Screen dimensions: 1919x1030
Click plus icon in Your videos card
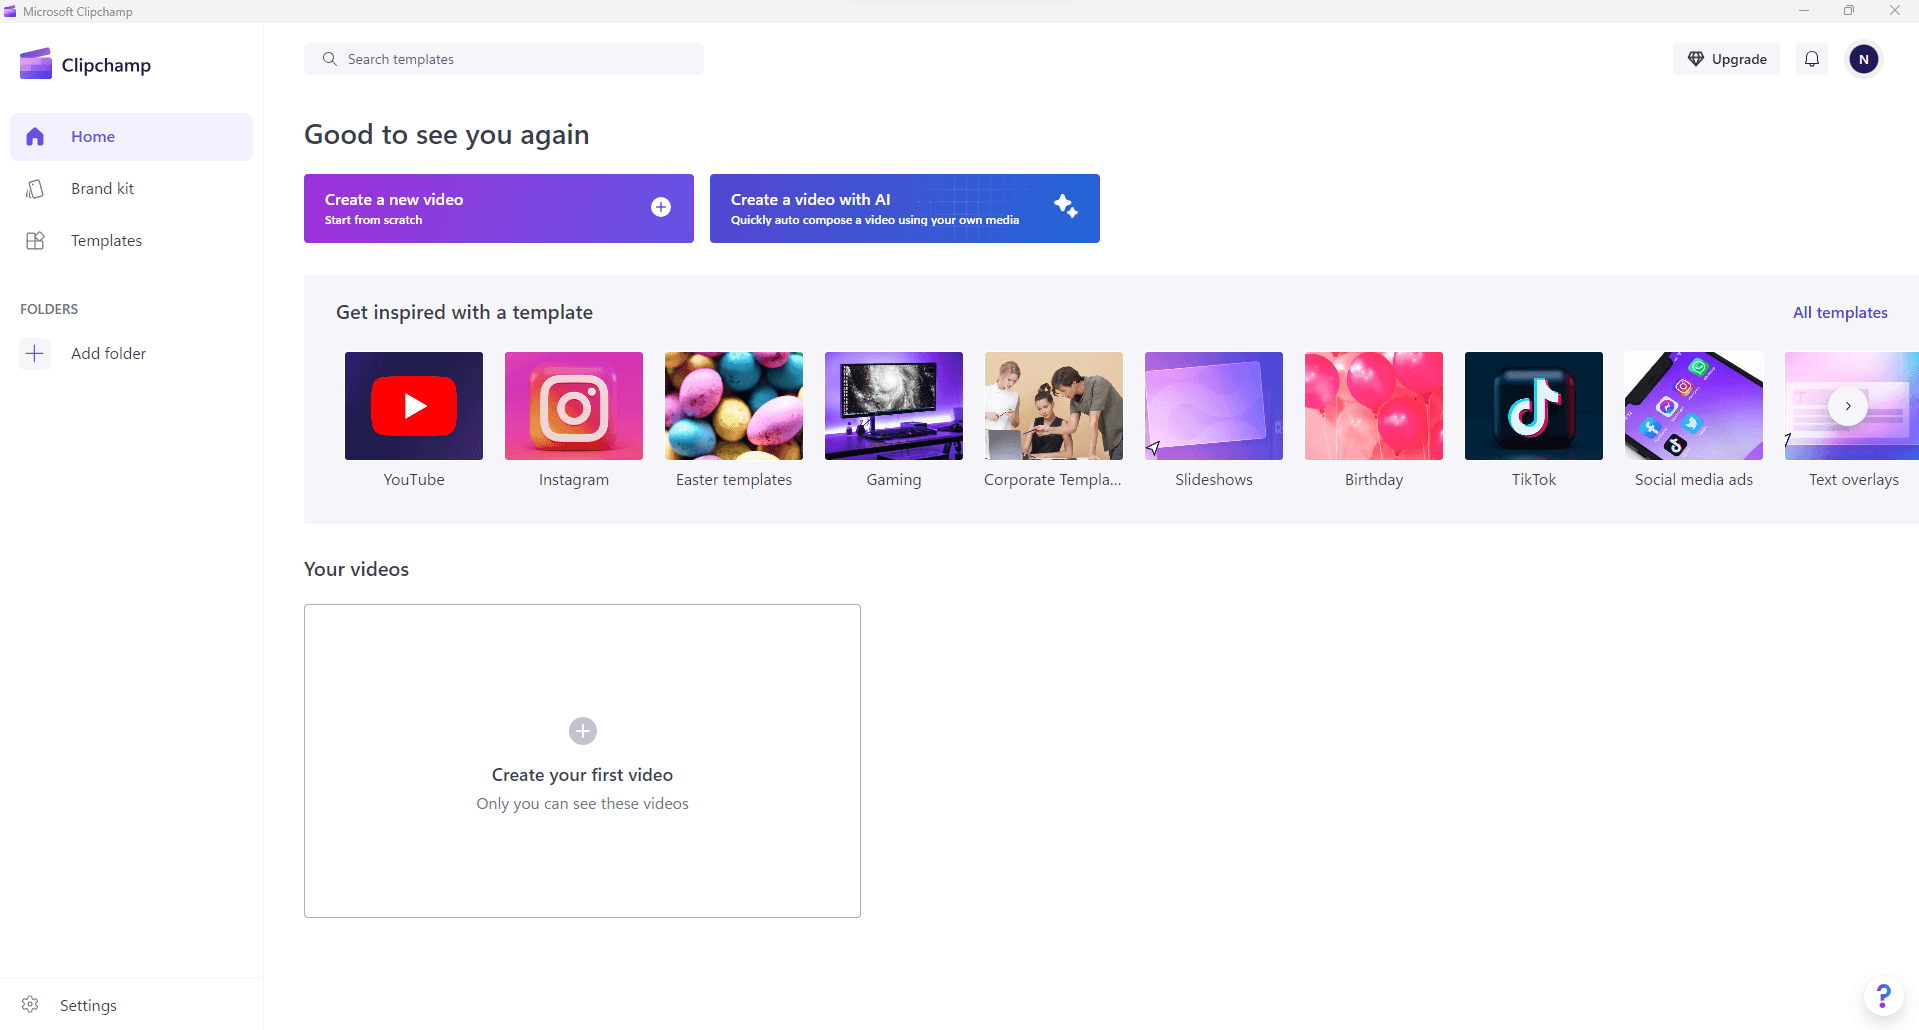583,731
